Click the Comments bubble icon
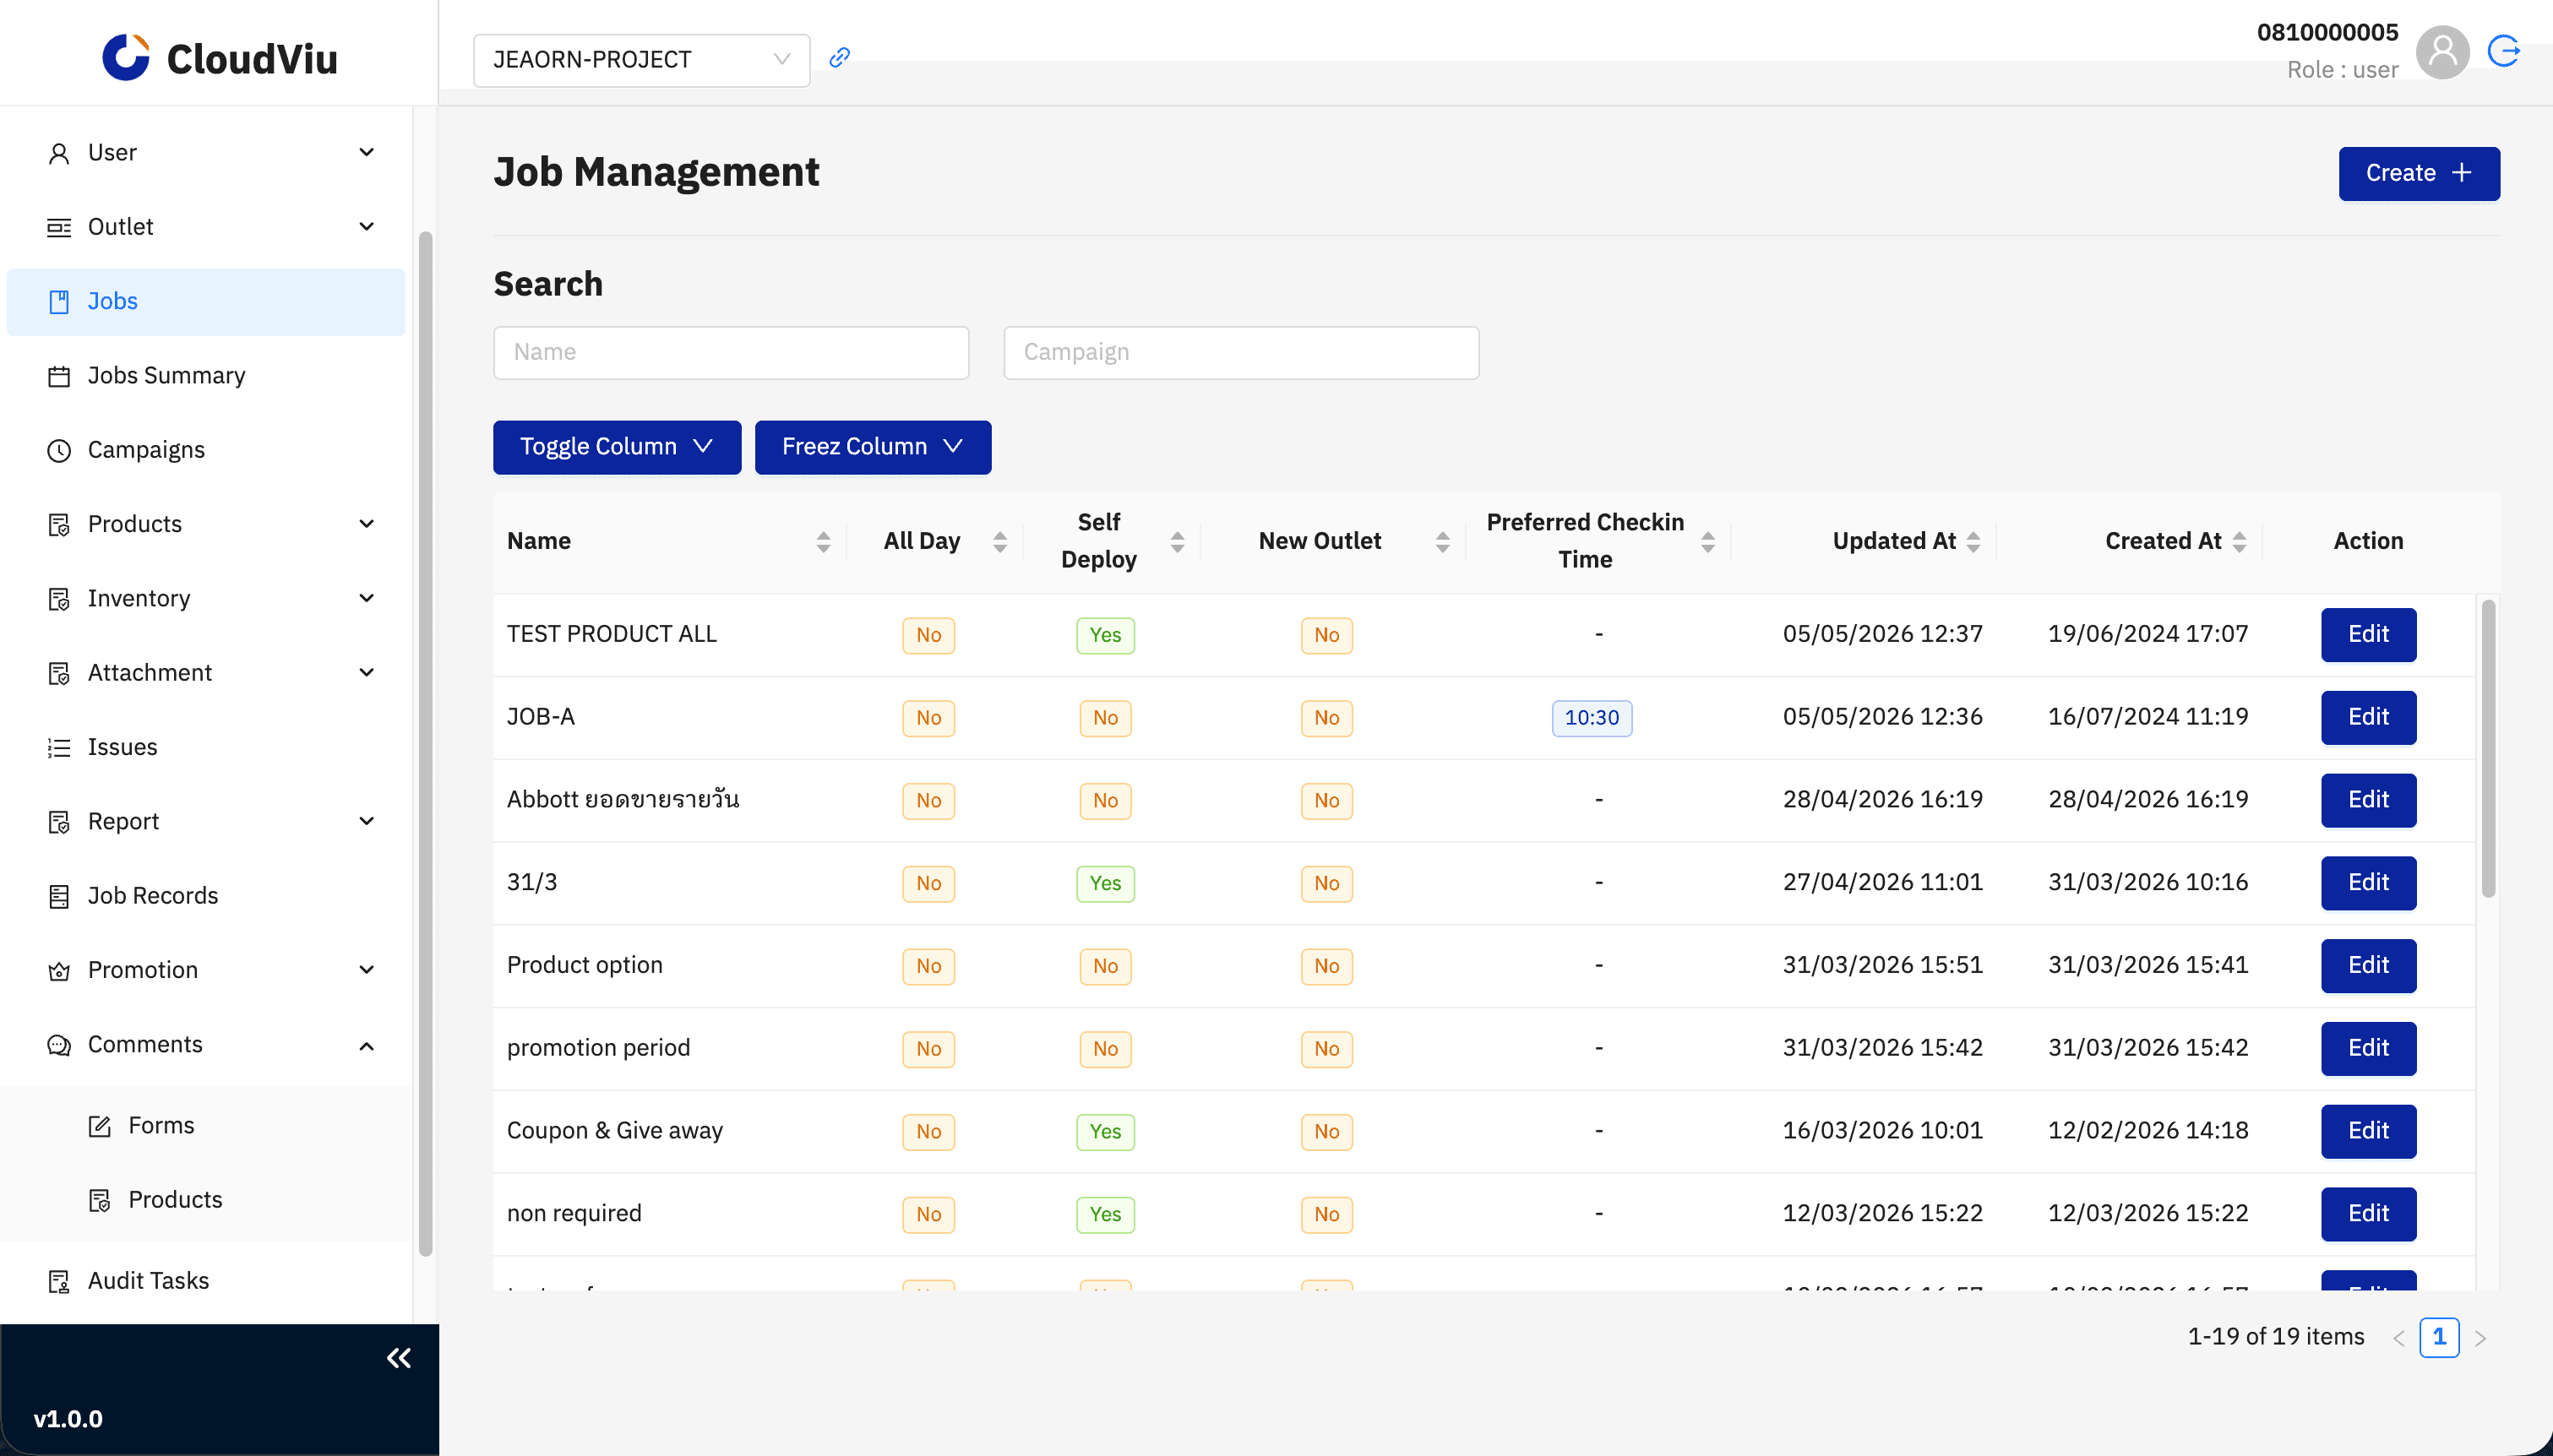The image size is (2553, 1456). tap(59, 1045)
